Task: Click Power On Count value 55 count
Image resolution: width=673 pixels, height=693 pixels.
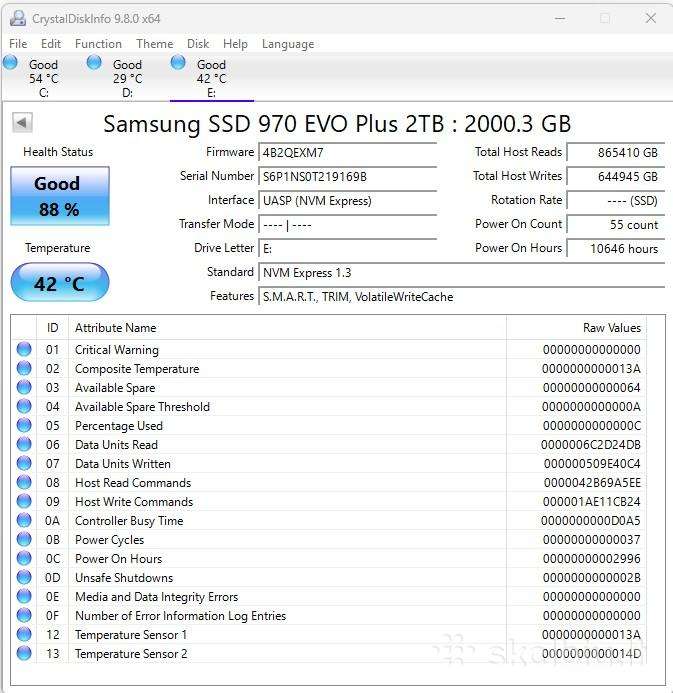Action: (x=616, y=225)
